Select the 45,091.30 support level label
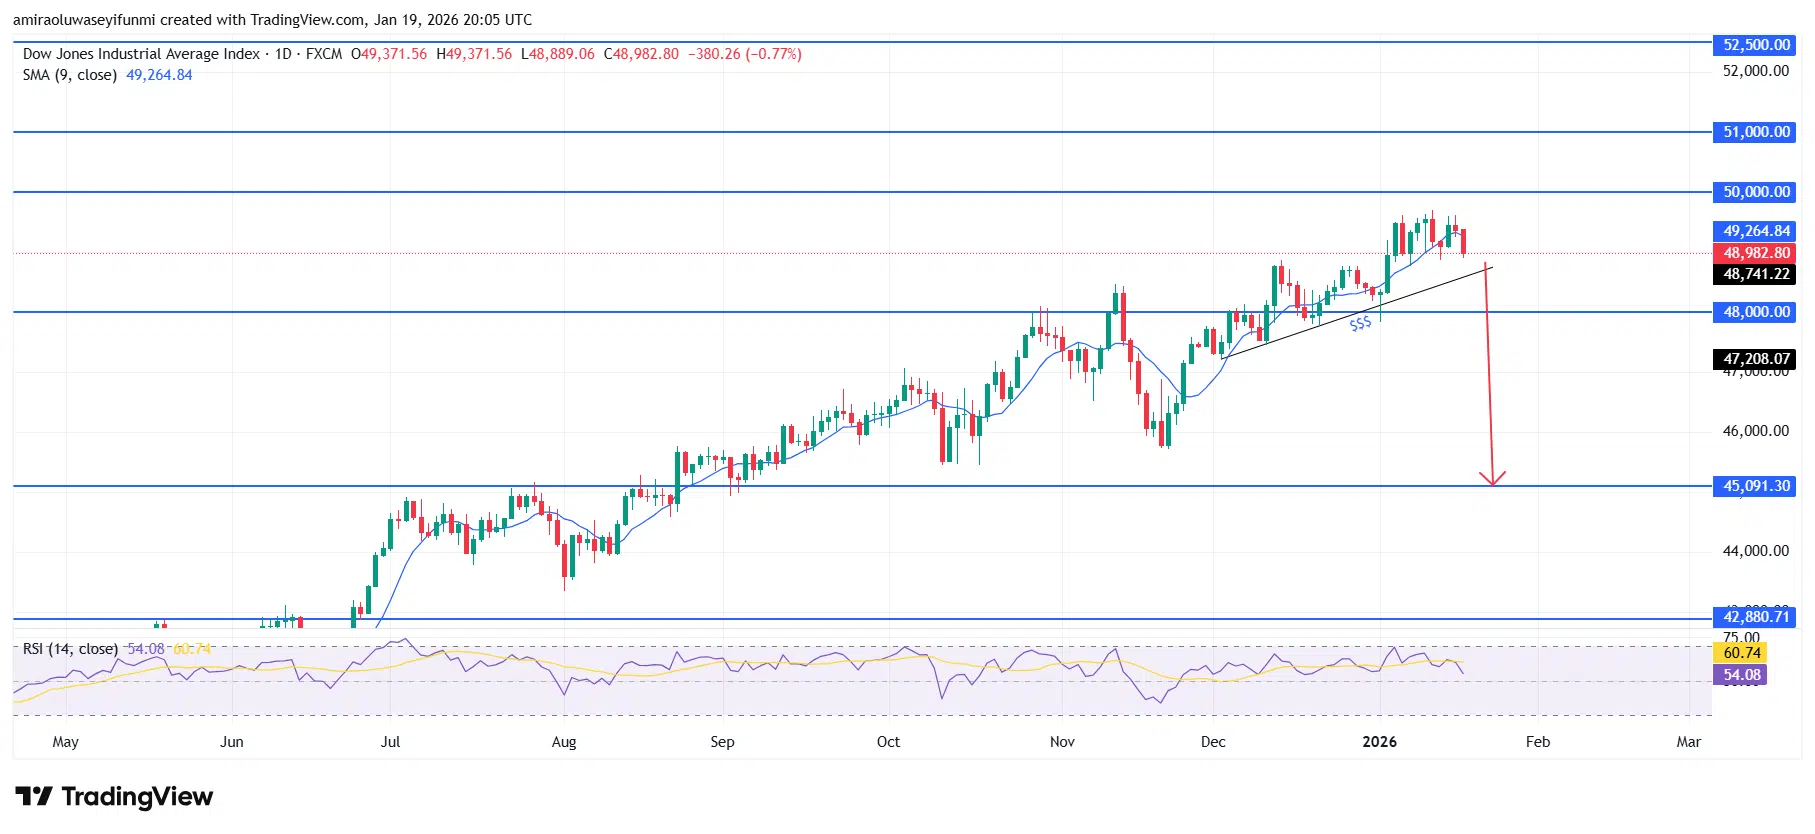The image size is (1815, 834). coord(1756,486)
